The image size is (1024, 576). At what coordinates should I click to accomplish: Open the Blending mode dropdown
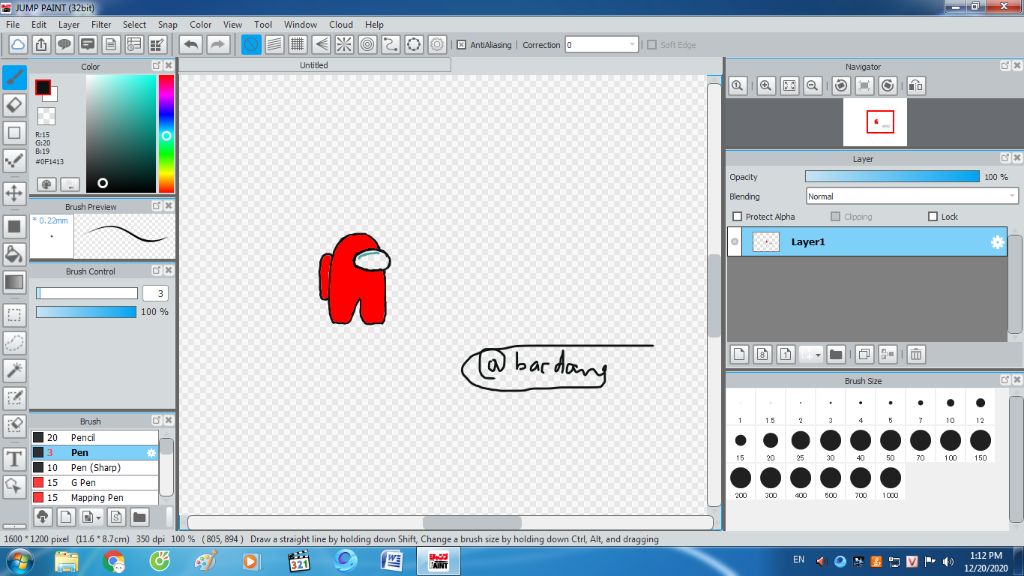(912, 196)
